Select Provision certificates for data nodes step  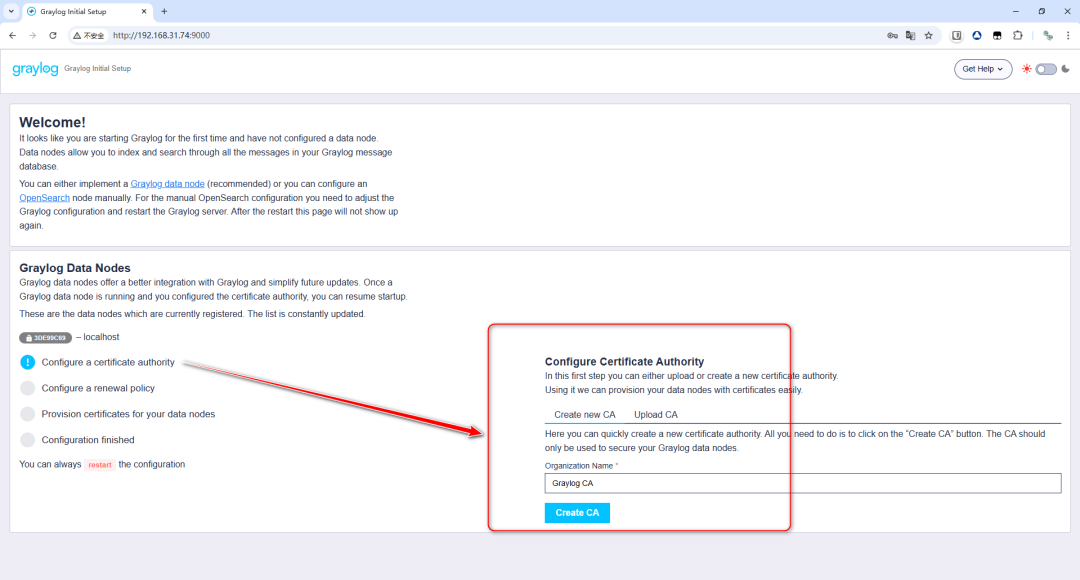tap(128, 414)
